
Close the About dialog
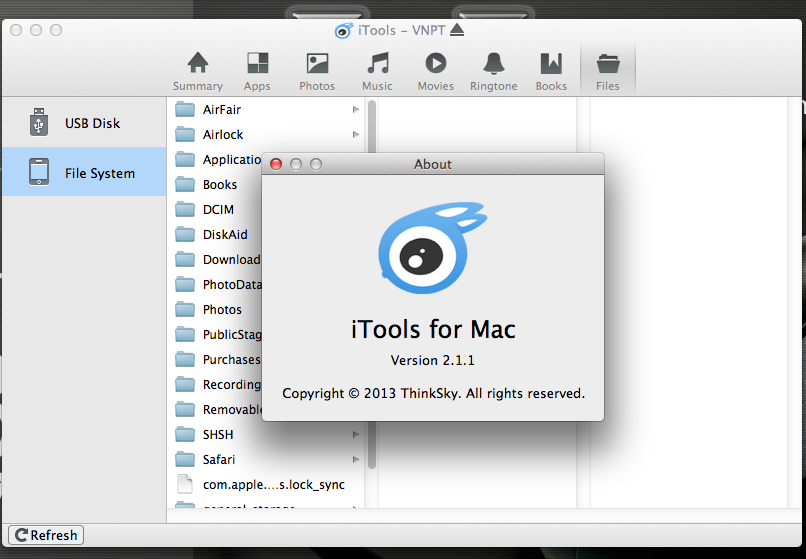click(276, 164)
